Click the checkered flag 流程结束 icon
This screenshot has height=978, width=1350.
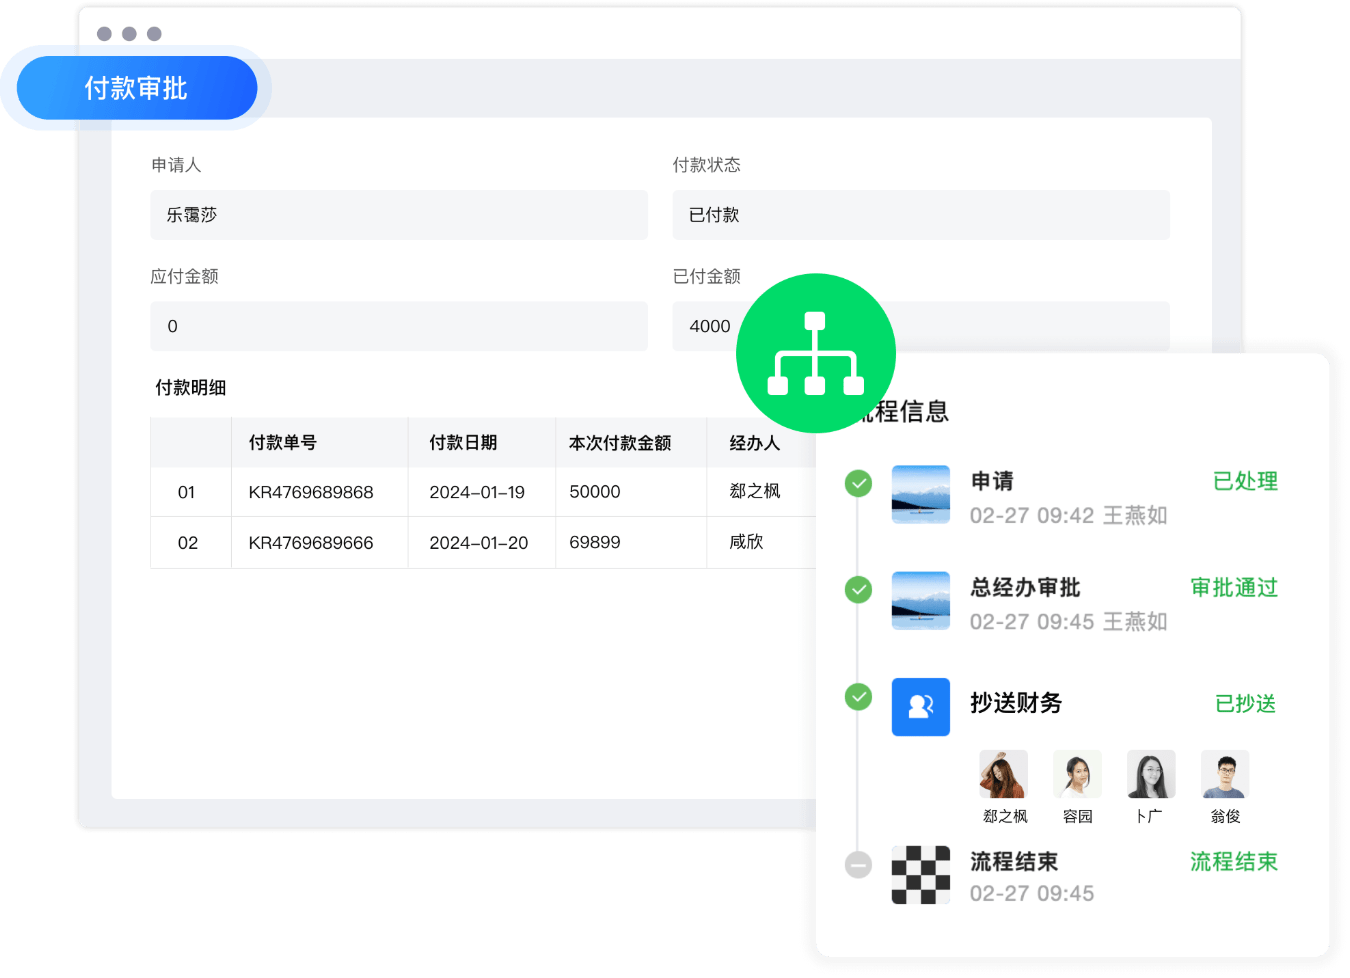(920, 875)
